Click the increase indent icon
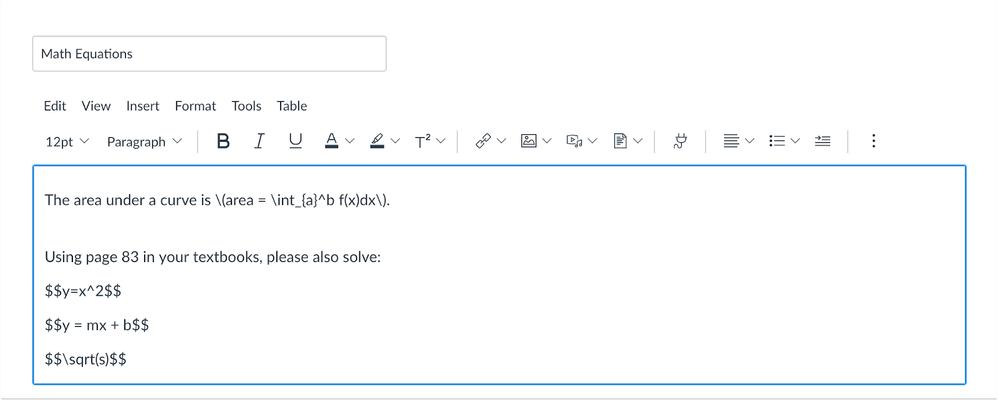998x400 pixels. point(822,141)
